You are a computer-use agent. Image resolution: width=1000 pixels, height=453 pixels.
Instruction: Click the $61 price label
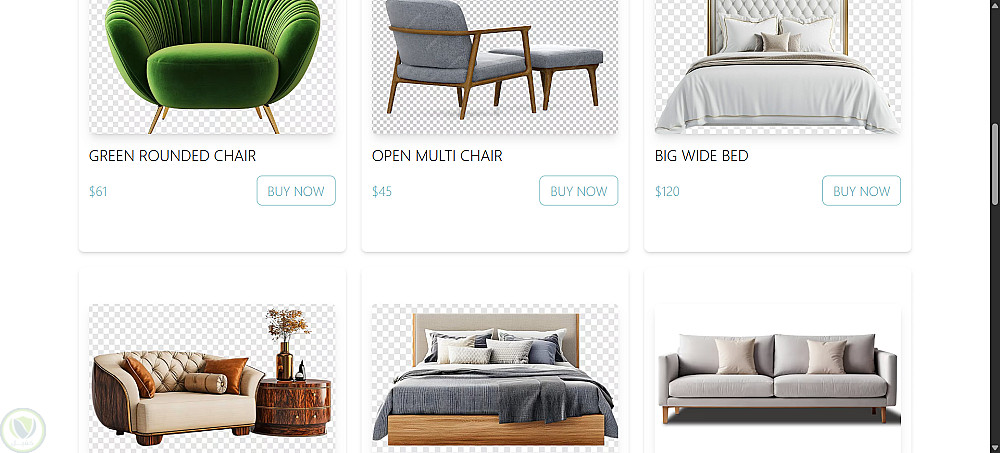pyautogui.click(x=98, y=191)
